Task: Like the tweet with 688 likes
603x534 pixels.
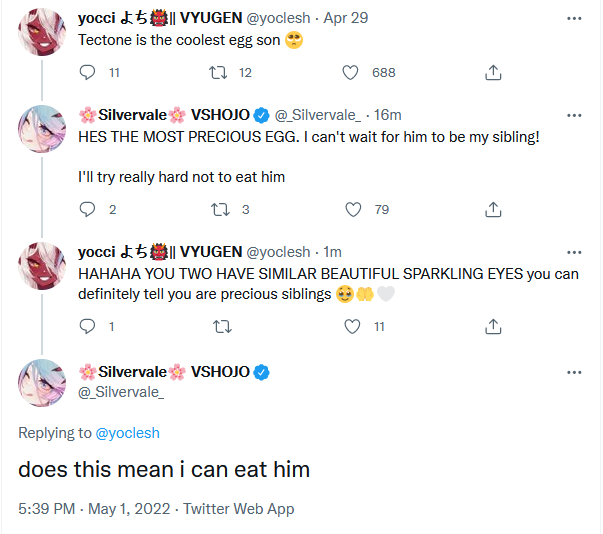Action: pos(351,72)
